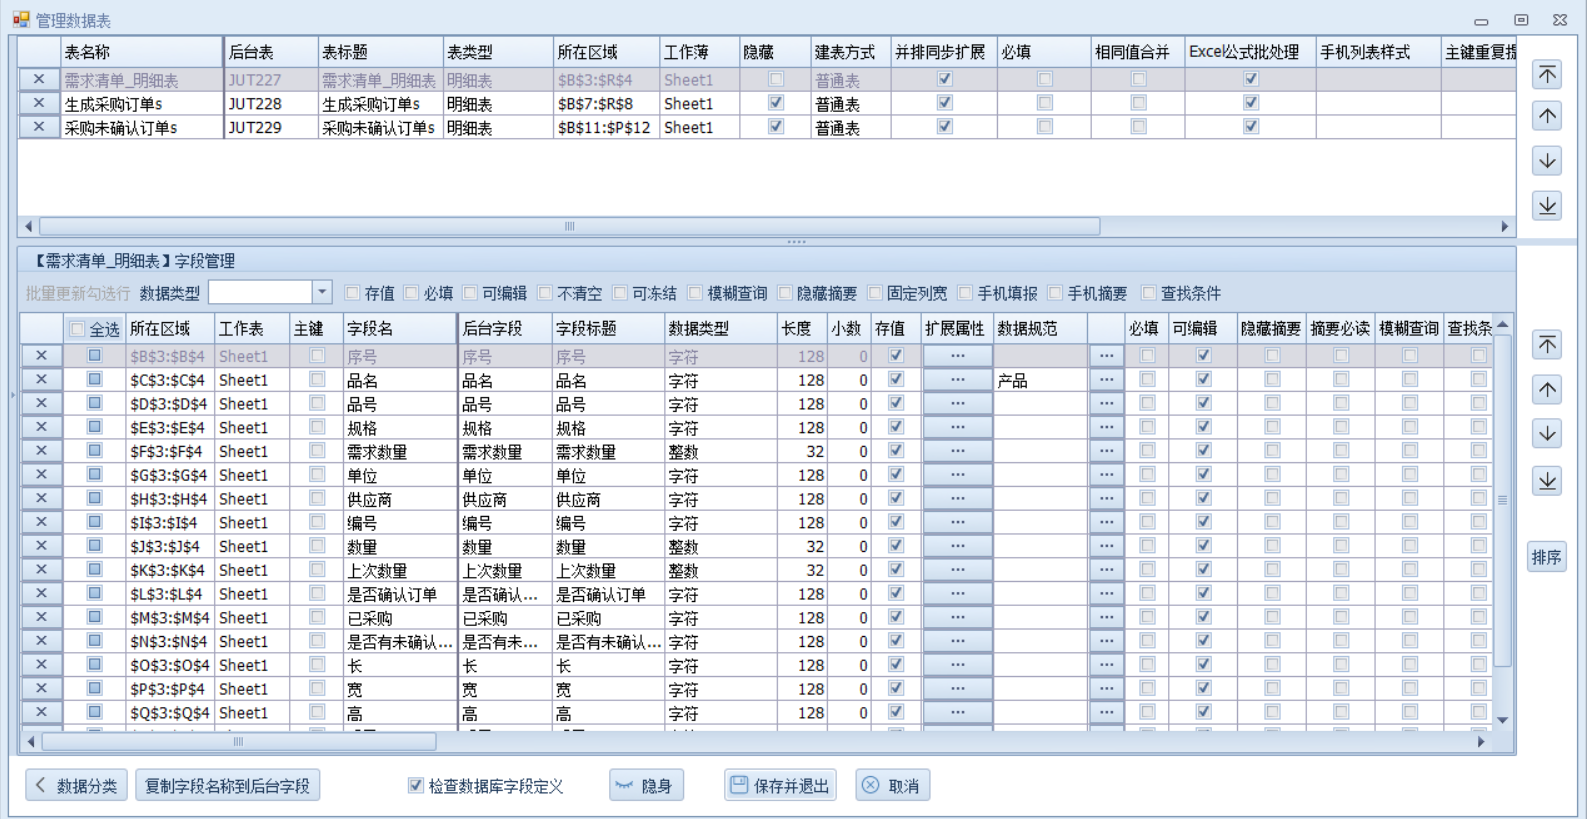The height and width of the screenshot is (819, 1587).
Task: Click move-to-bottom arrow beside upper table list
Action: point(1547,205)
